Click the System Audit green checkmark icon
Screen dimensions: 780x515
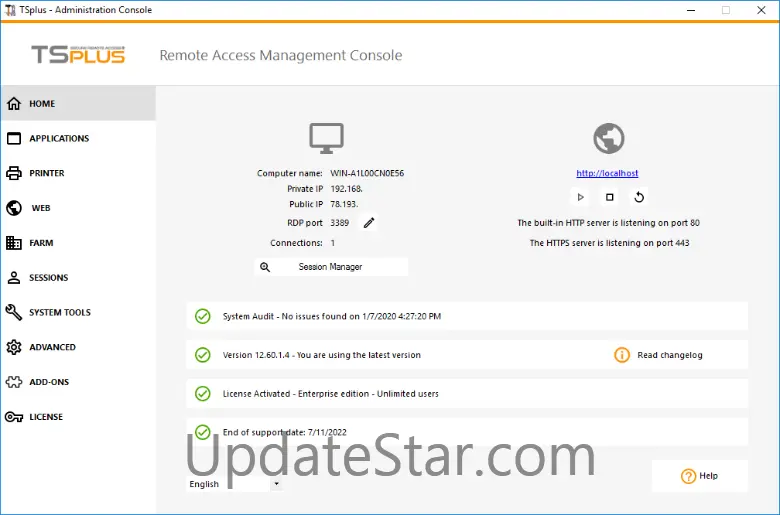(202, 316)
